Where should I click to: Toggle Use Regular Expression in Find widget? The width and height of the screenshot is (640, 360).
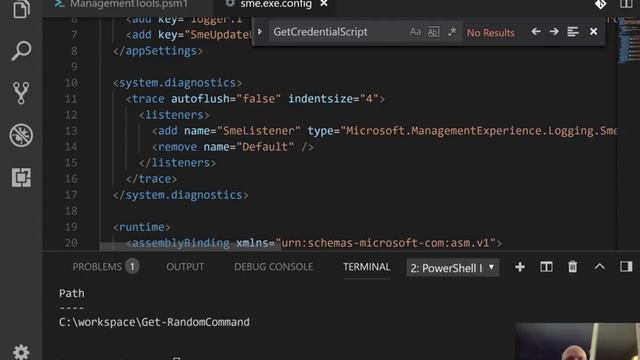[452, 32]
